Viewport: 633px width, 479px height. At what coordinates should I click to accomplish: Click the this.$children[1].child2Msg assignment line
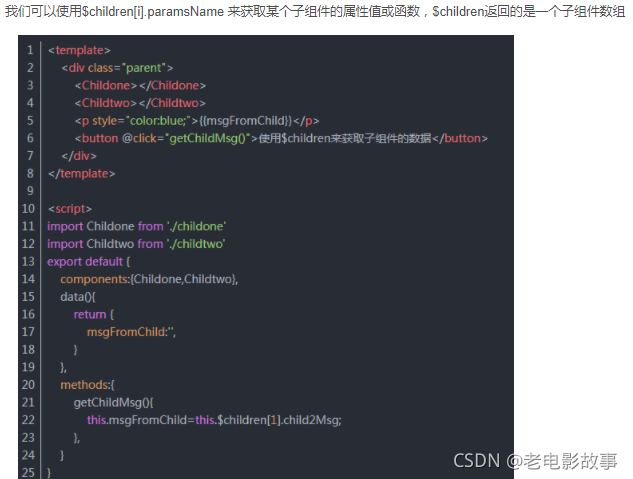tap(214, 420)
